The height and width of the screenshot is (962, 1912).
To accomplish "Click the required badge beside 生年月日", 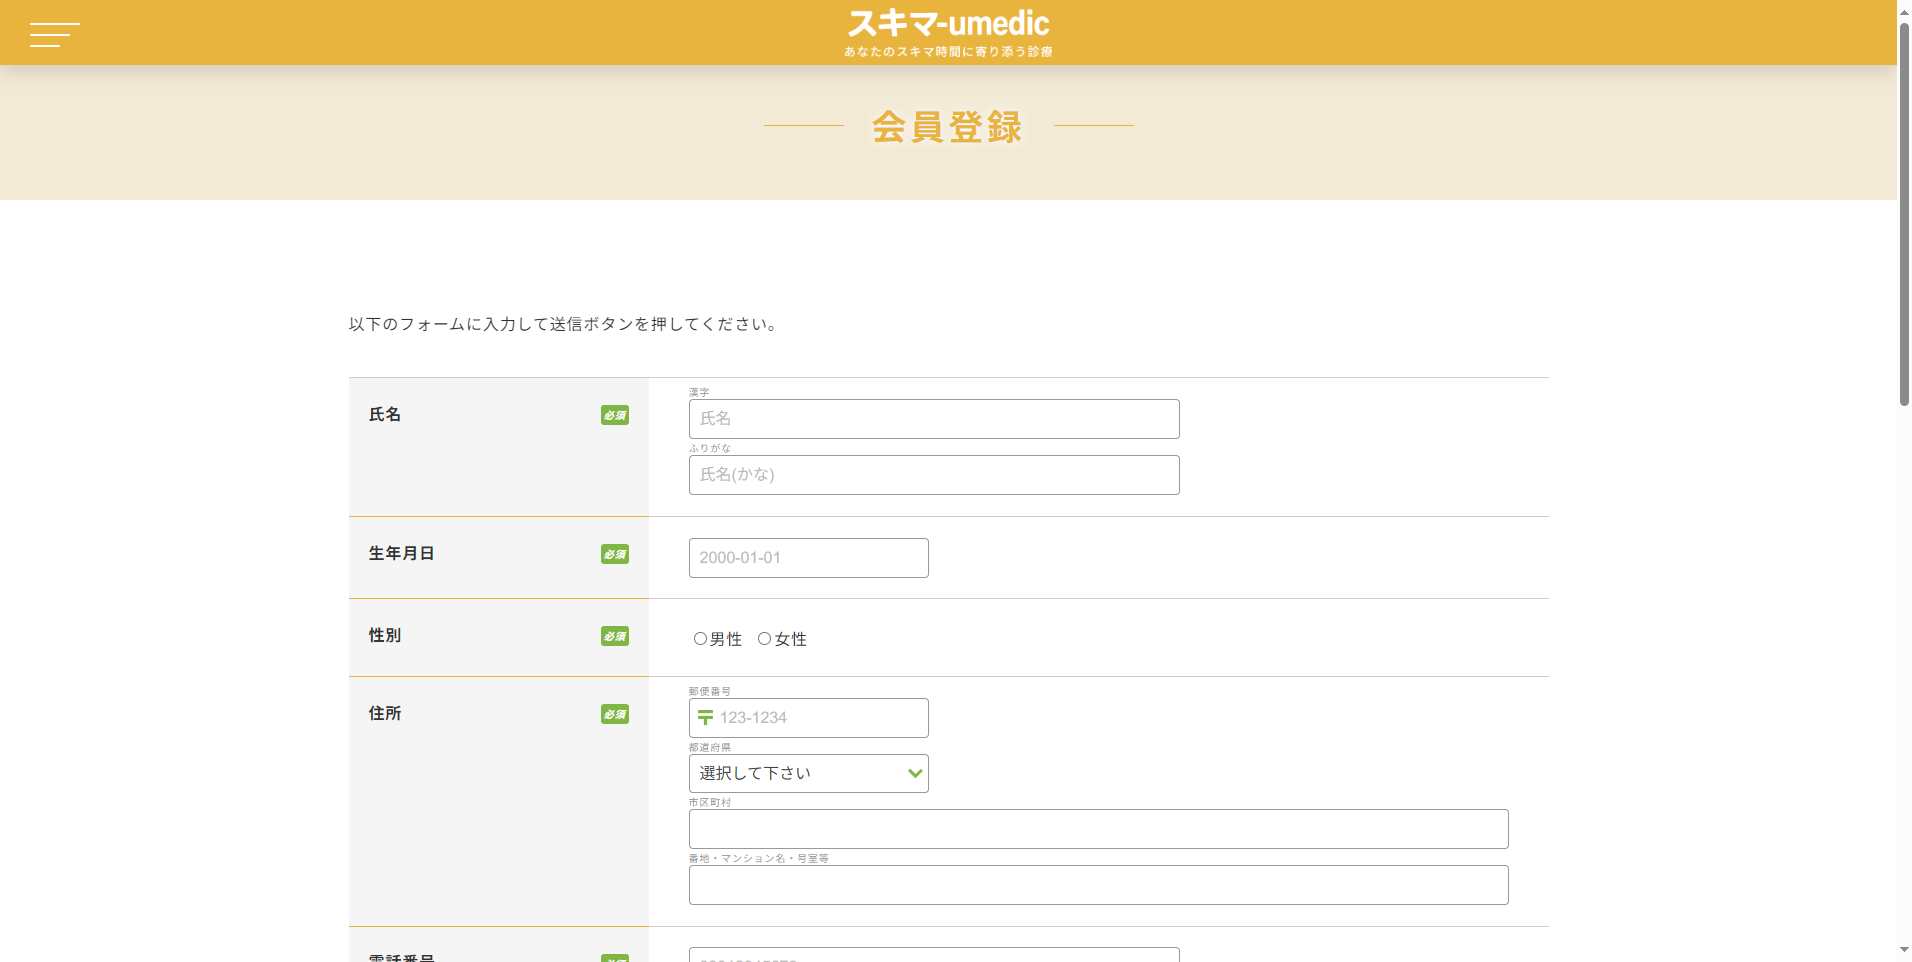I will pyautogui.click(x=614, y=554).
